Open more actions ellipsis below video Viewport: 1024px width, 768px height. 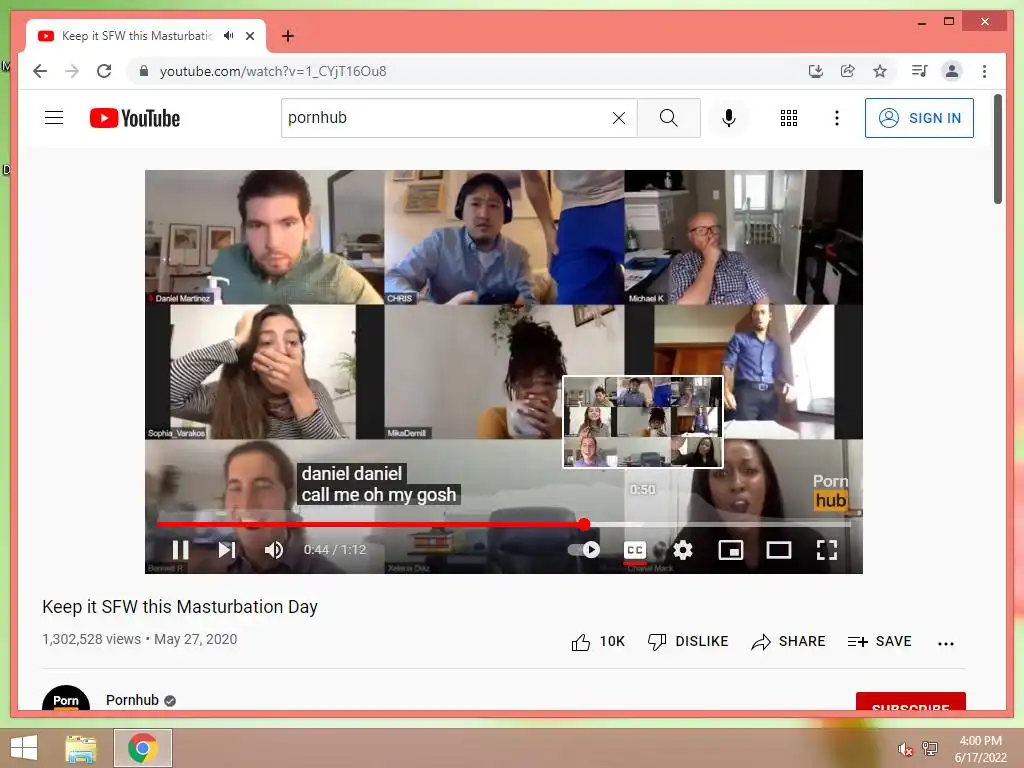[946, 643]
